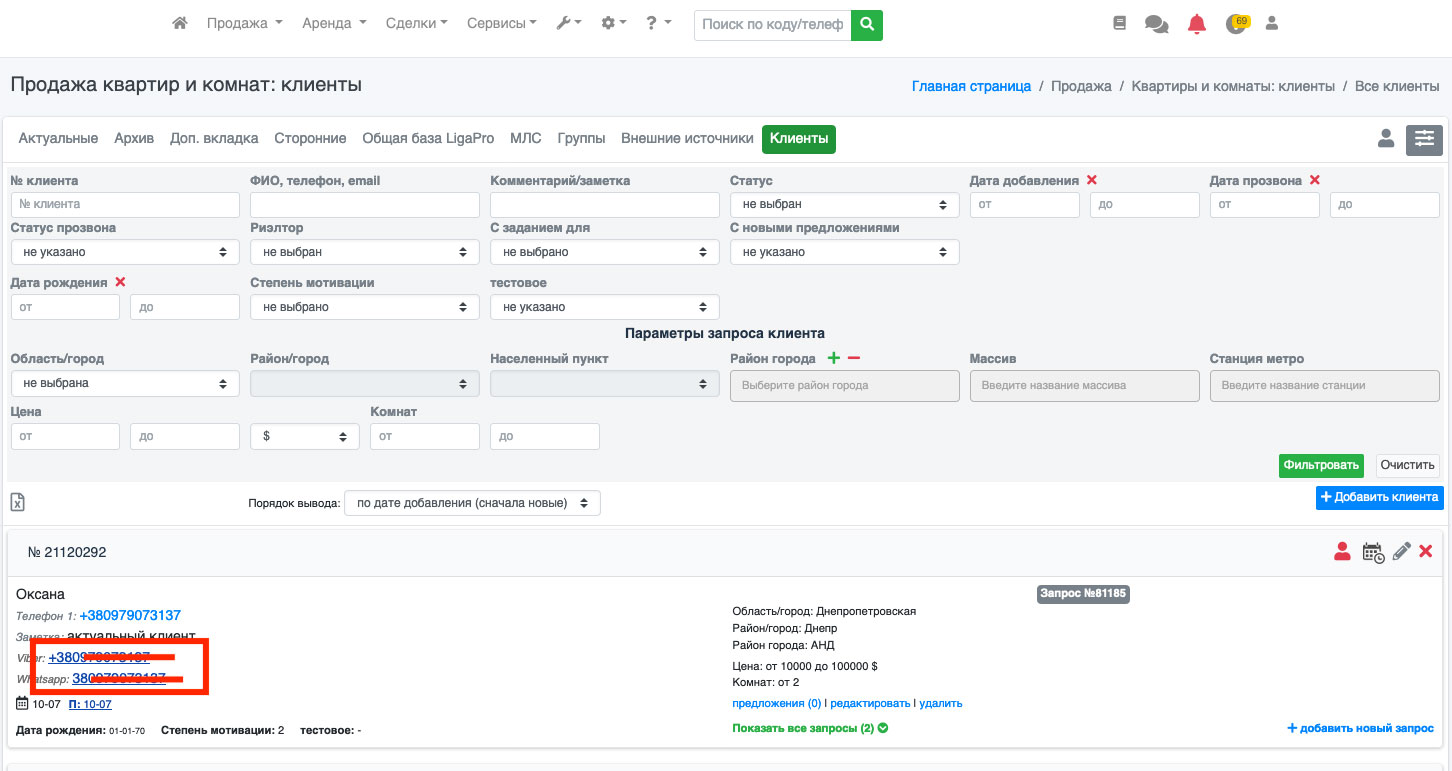
Task: Open calendar schedule icon for client
Action: (x=1373, y=552)
